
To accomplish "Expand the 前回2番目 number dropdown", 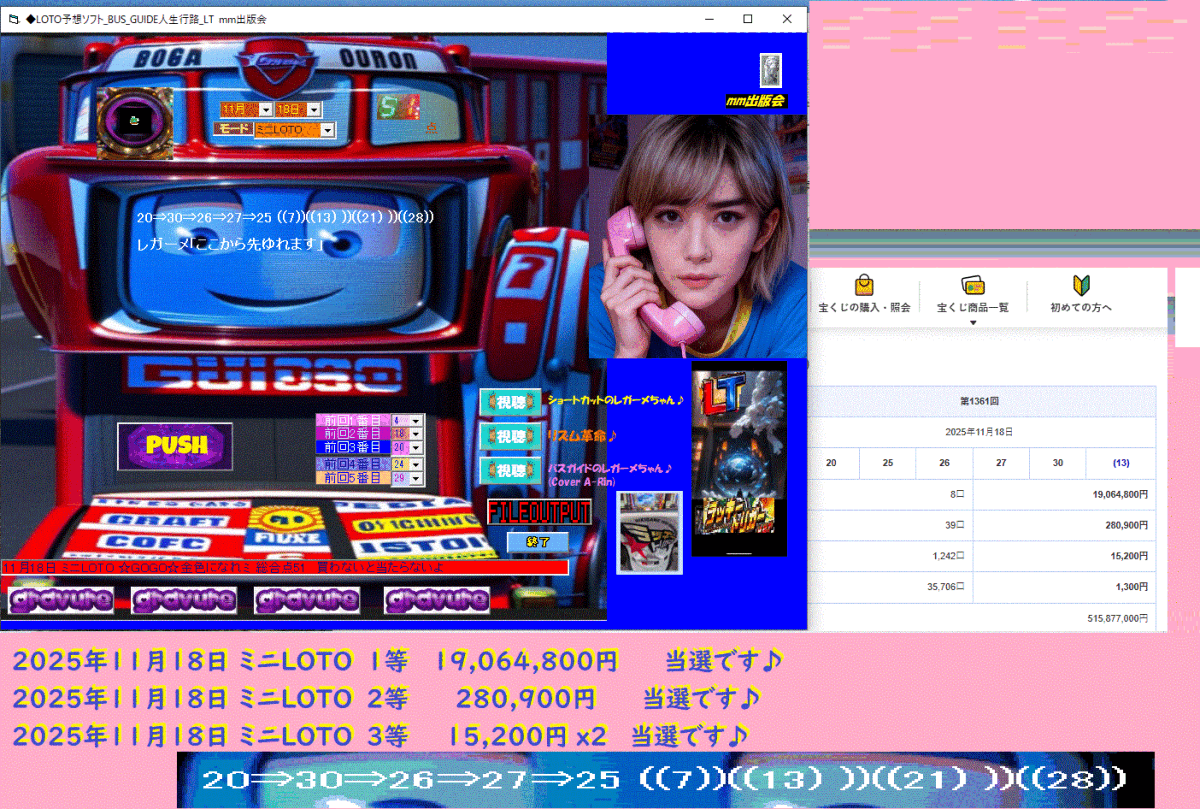I will point(417,434).
